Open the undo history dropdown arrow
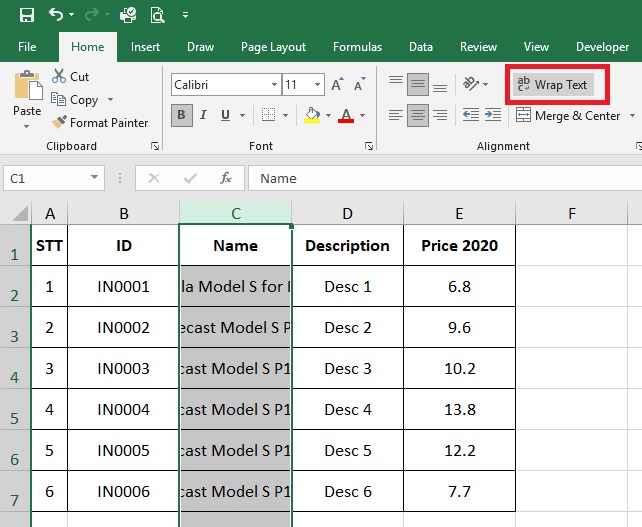This screenshot has height=527, width=642. [x=72, y=15]
